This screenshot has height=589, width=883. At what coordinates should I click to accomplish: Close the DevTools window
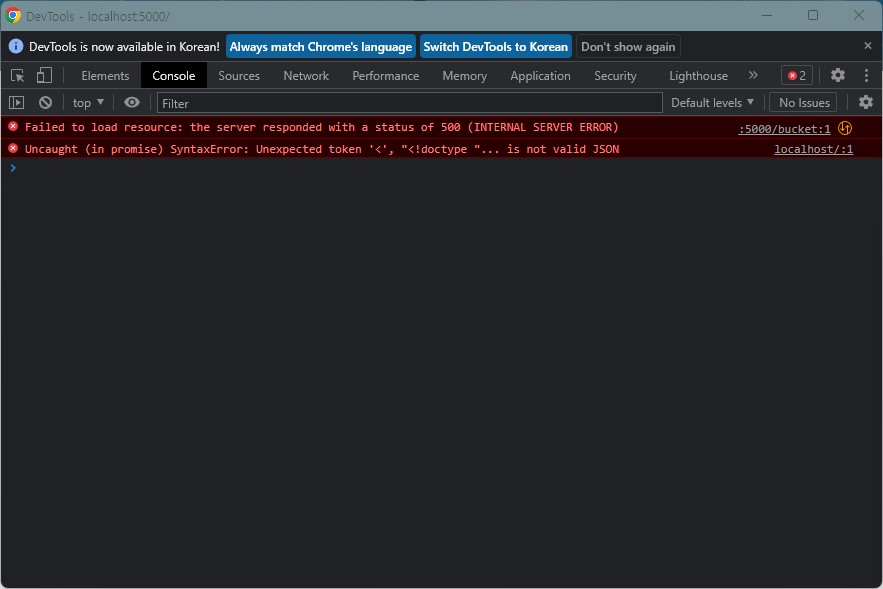858,15
